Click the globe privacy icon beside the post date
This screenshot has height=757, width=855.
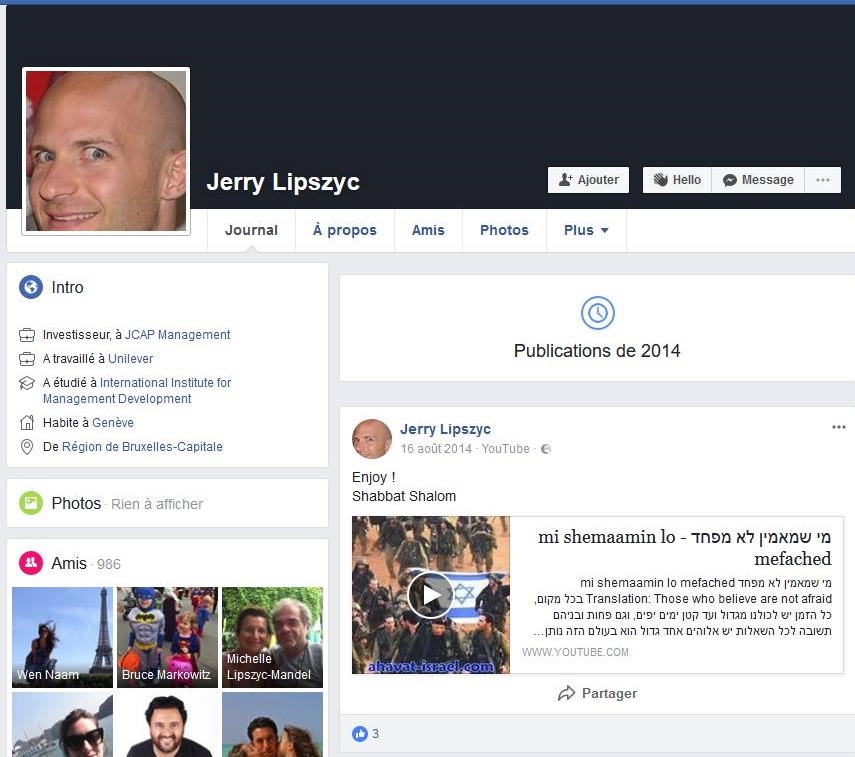tap(546, 449)
